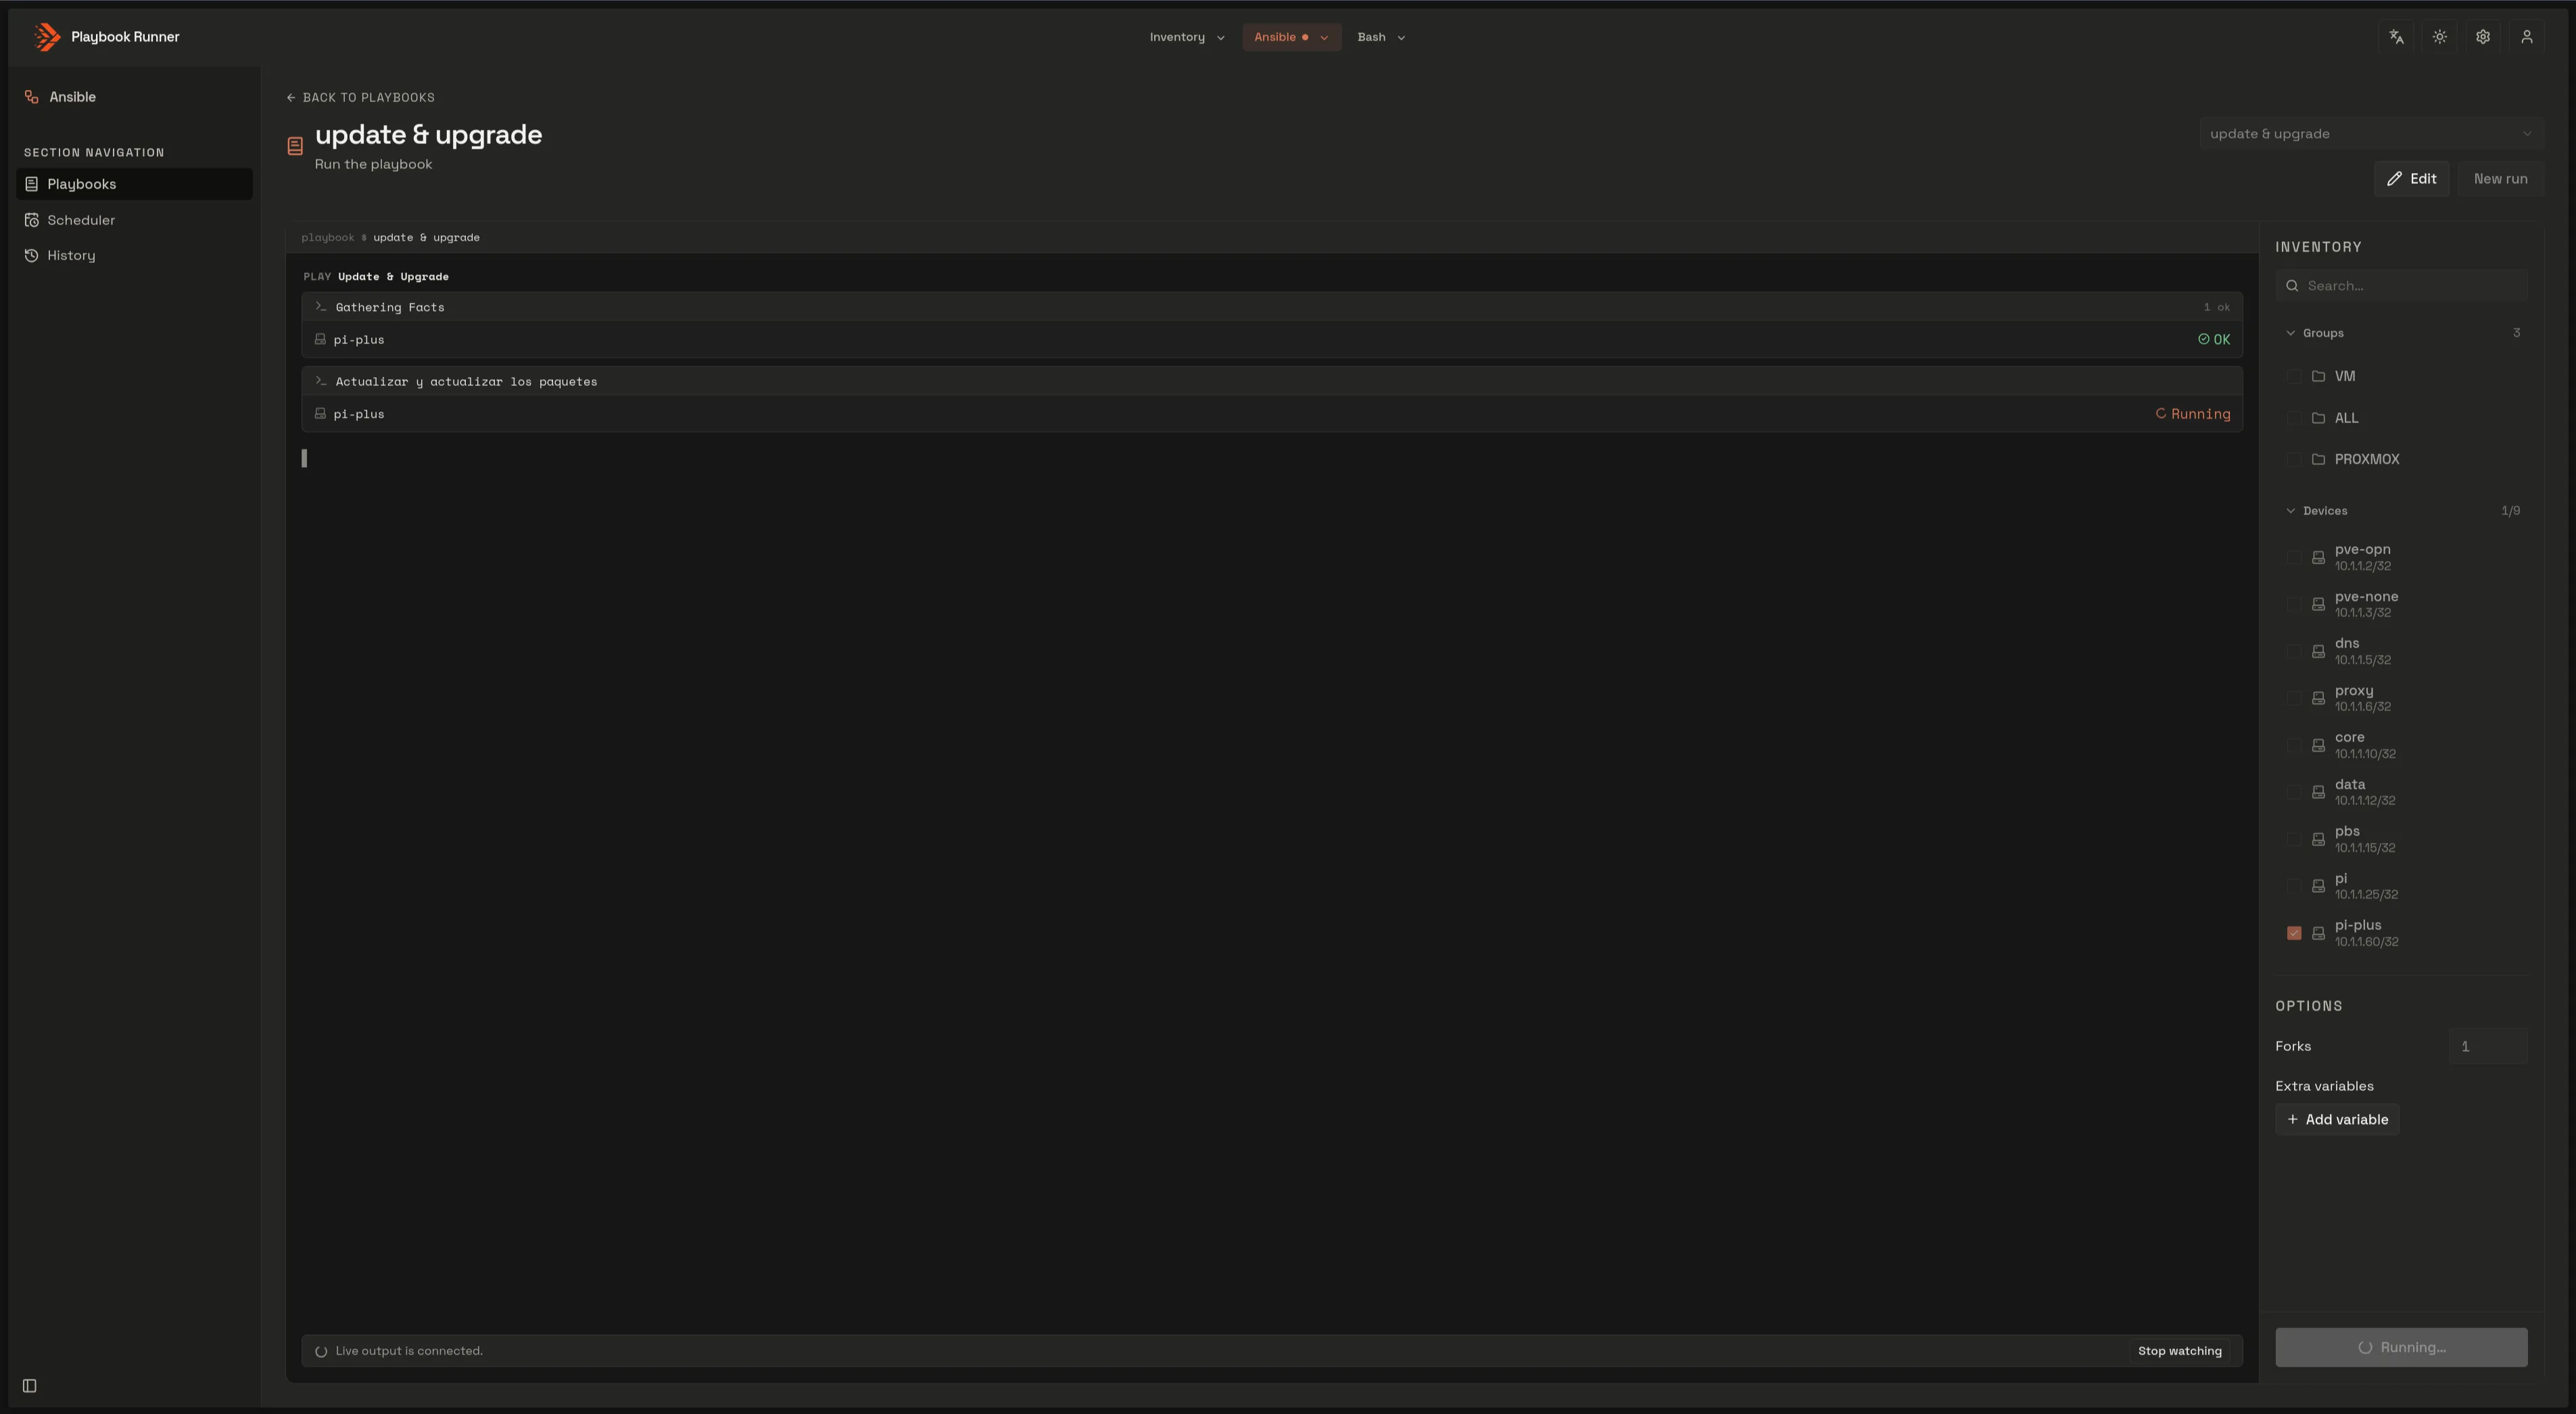Click the Playbooks document icon in sidebar
The image size is (2576, 1414).
[32, 184]
